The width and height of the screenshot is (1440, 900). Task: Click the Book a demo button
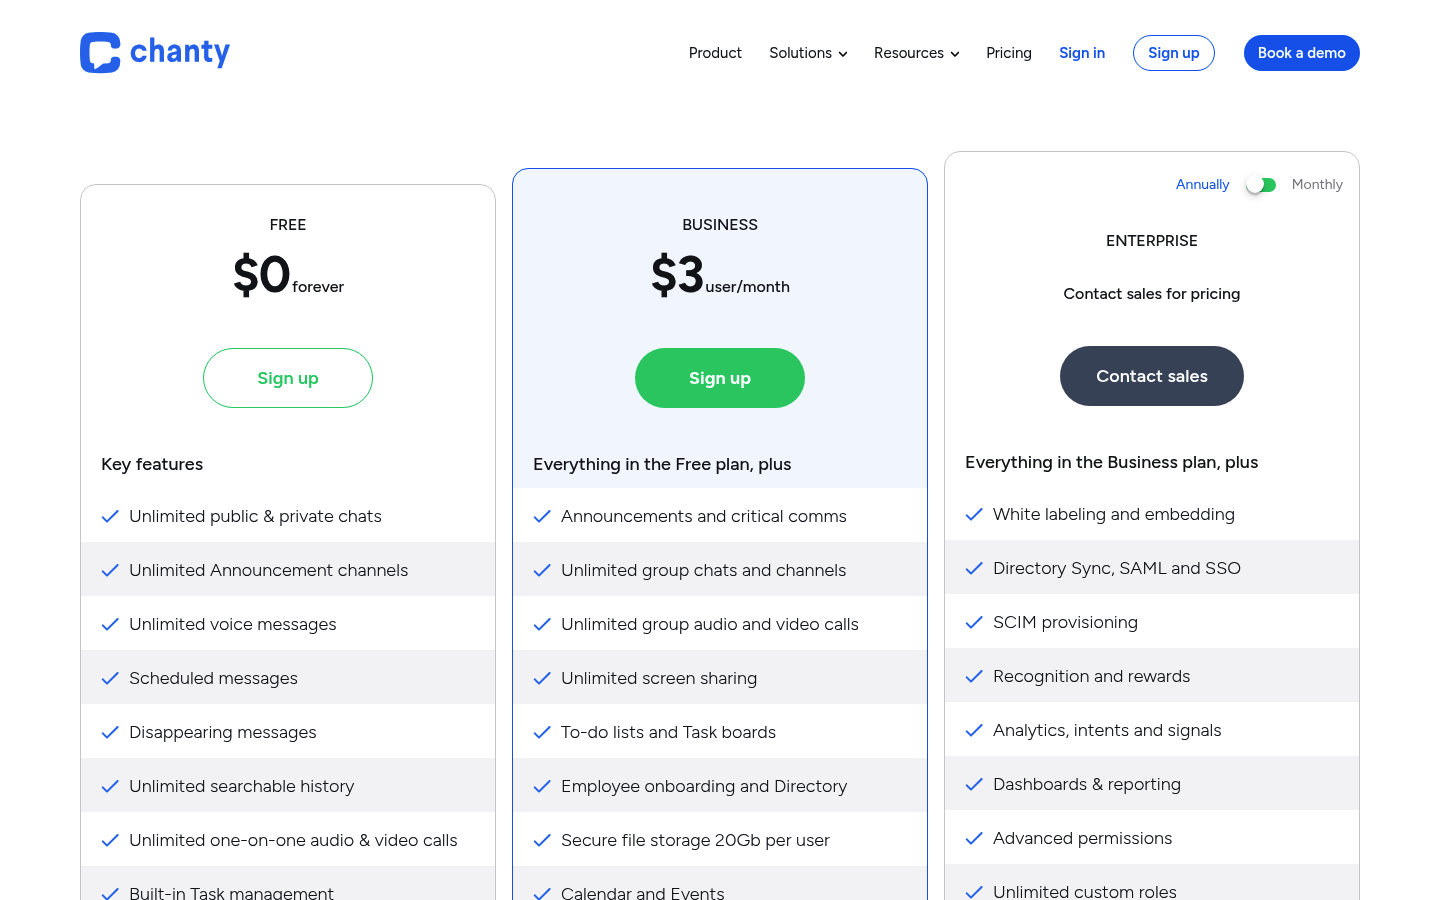tap(1302, 53)
